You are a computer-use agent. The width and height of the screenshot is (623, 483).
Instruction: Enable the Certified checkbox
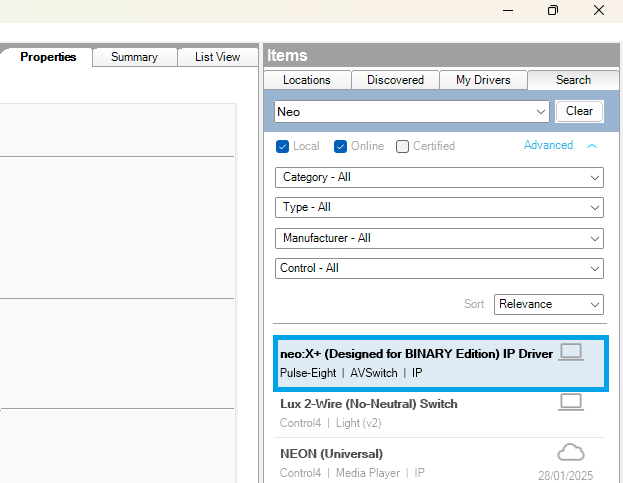click(x=402, y=146)
